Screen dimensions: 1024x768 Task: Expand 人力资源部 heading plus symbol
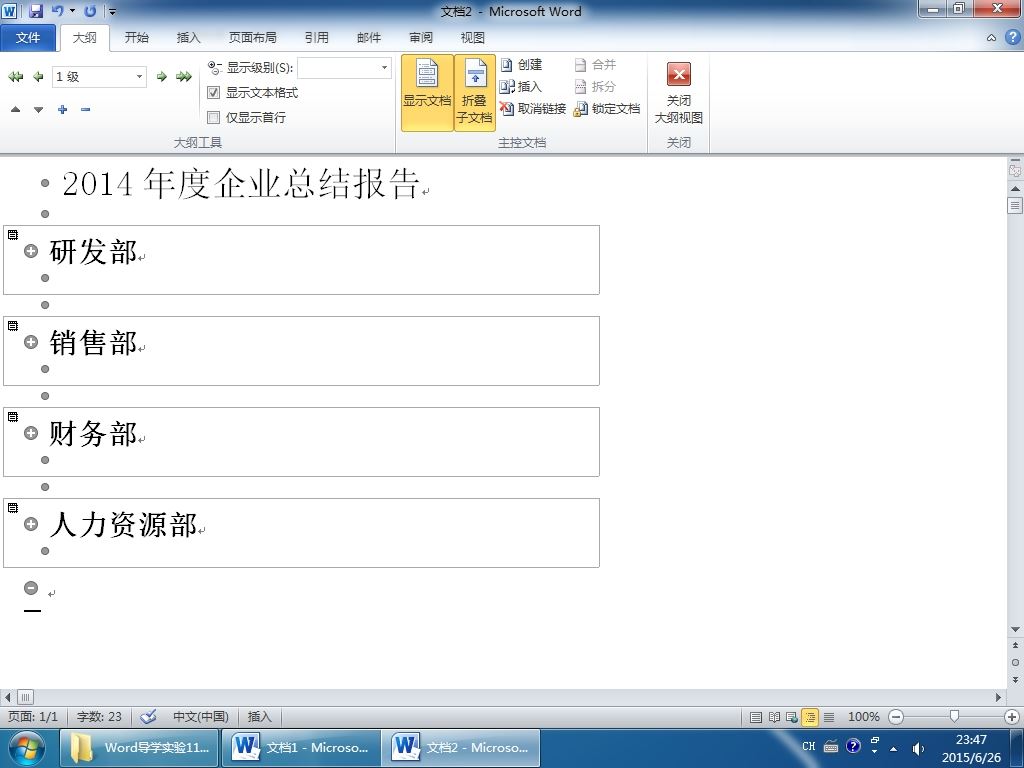click(x=31, y=524)
